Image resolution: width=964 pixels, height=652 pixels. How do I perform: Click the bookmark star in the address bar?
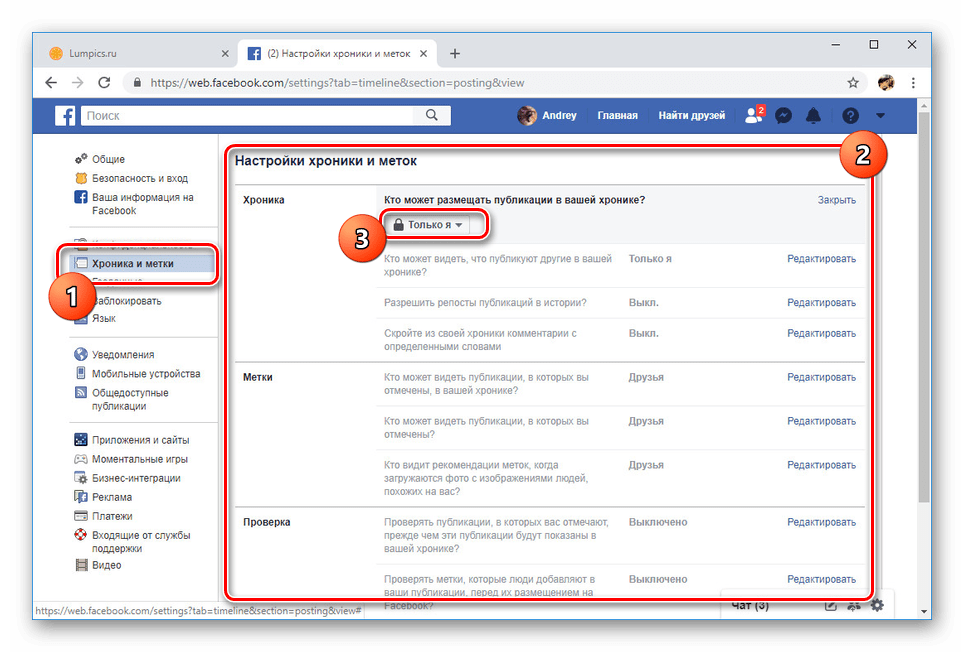(851, 83)
